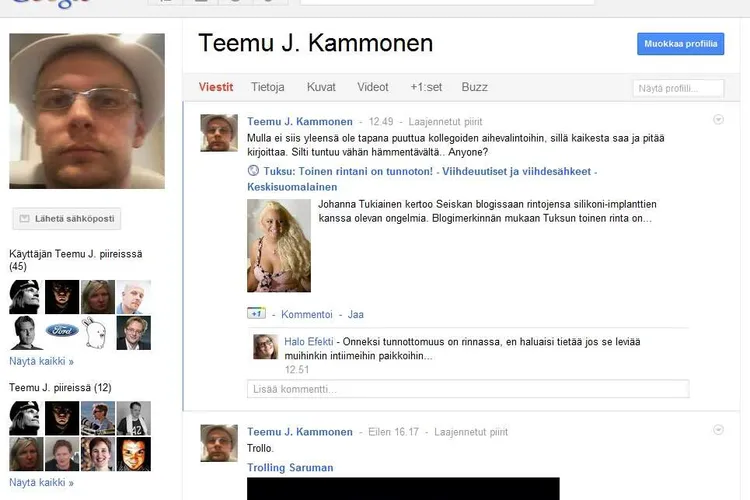This screenshot has height=500, width=750.
Task: Click the author avatar on the 12.49 post
Action: point(219,133)
